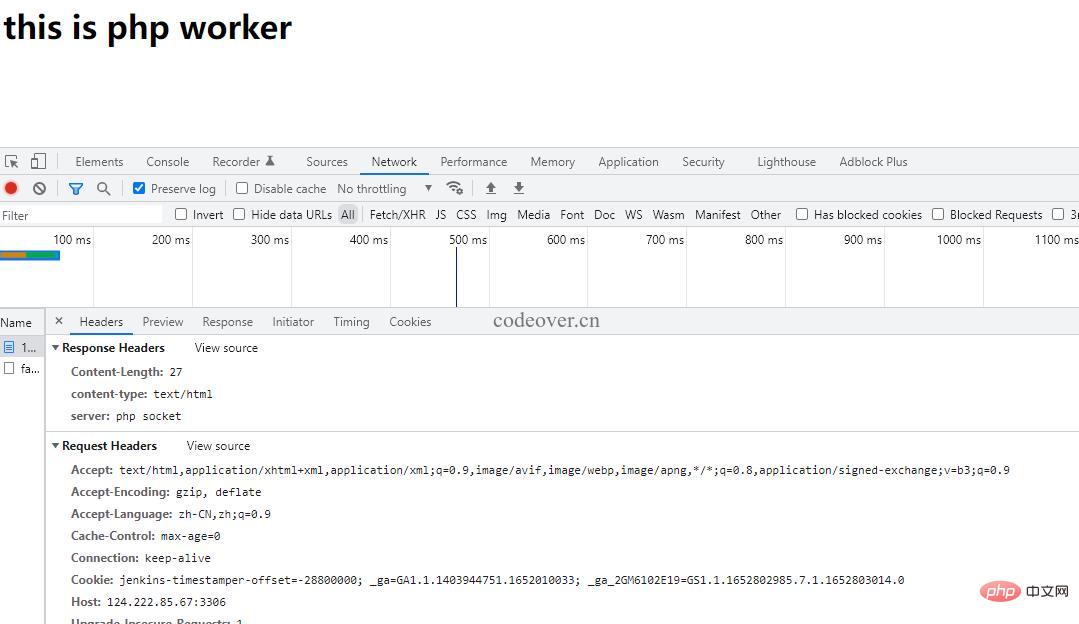Switch to the Sources tab
The height and width of the screenshot is (624, 1079).
[327, 162]
